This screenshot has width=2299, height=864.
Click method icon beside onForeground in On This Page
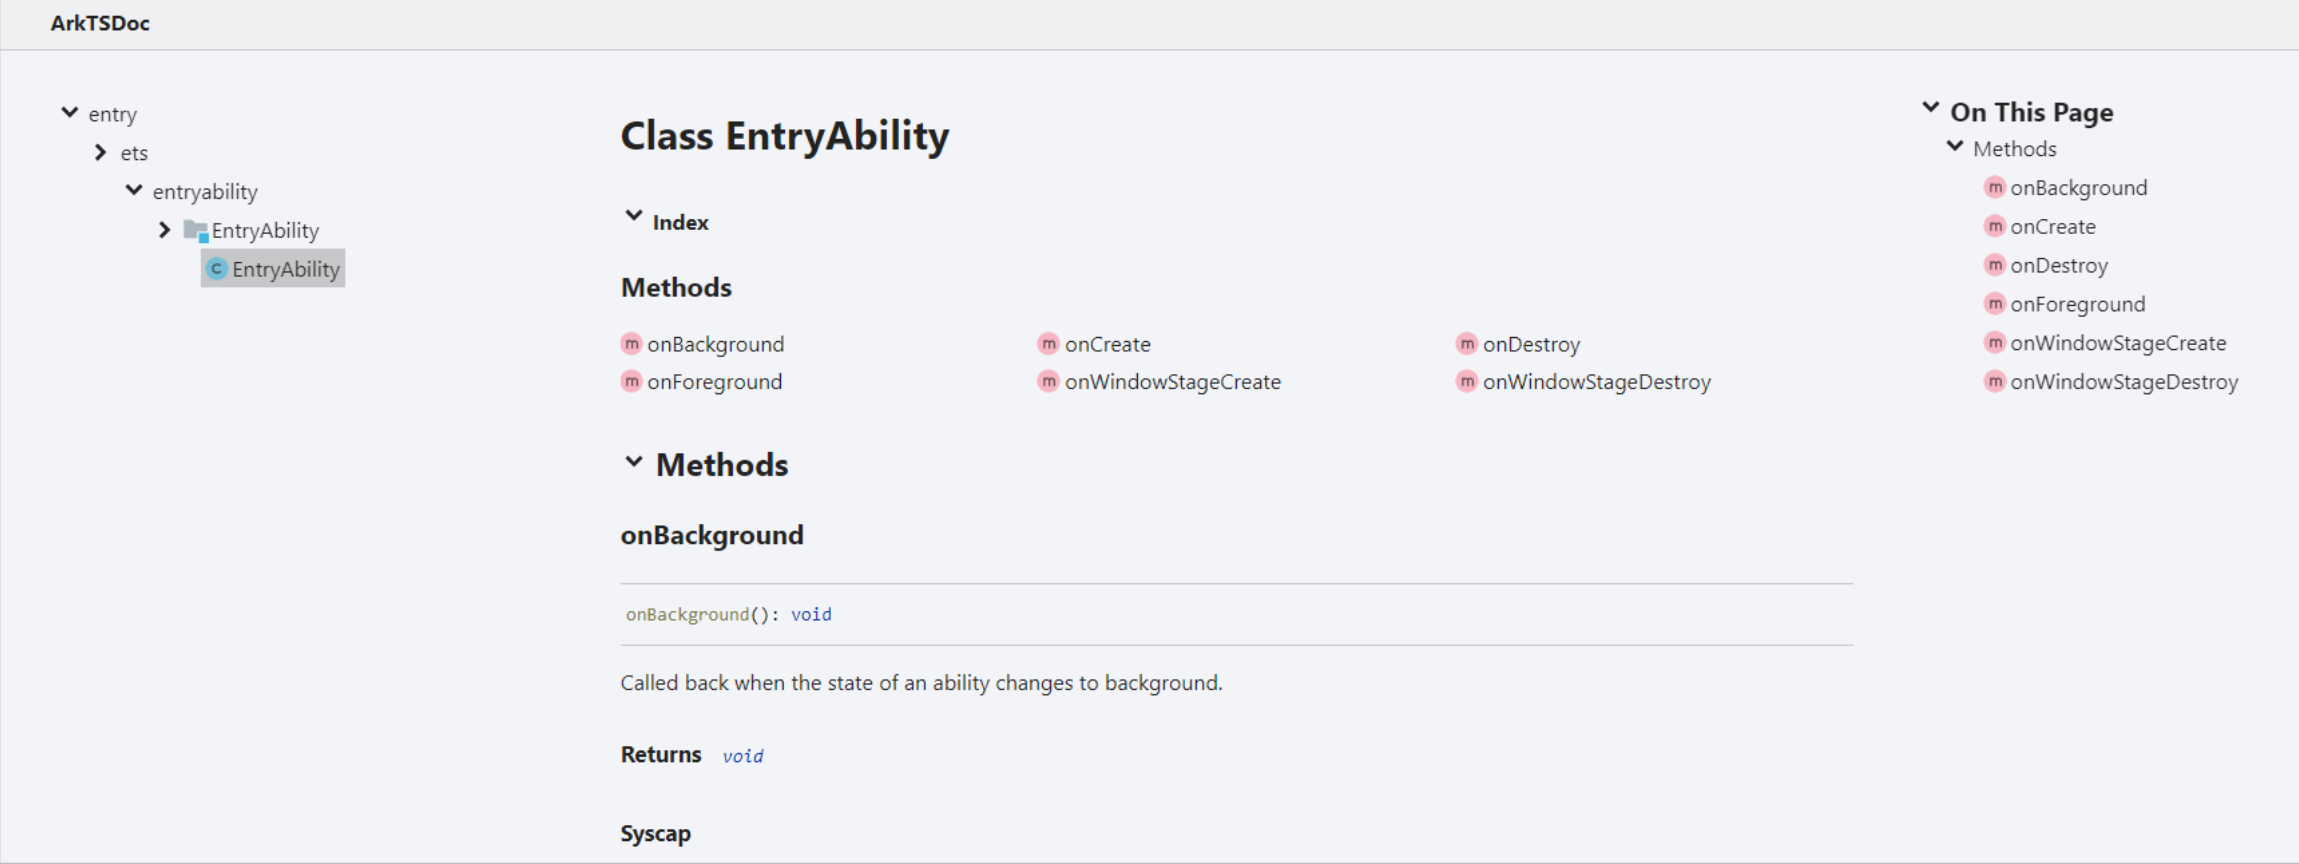click(1995, 304)
